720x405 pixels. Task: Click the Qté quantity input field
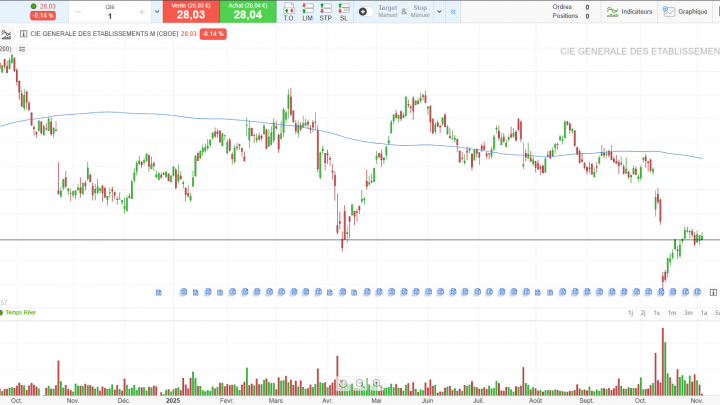tap(110, 16)
